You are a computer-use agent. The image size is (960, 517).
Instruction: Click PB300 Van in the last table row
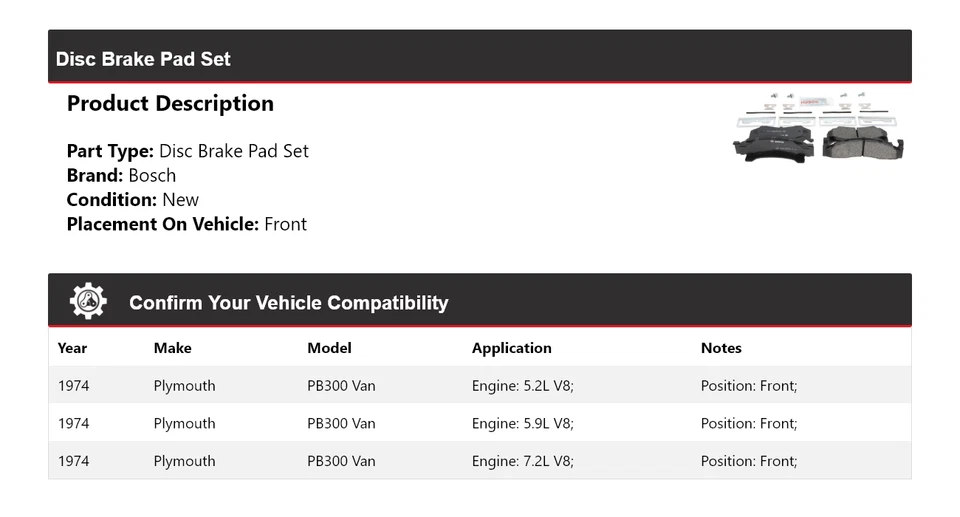coord(341,462)
